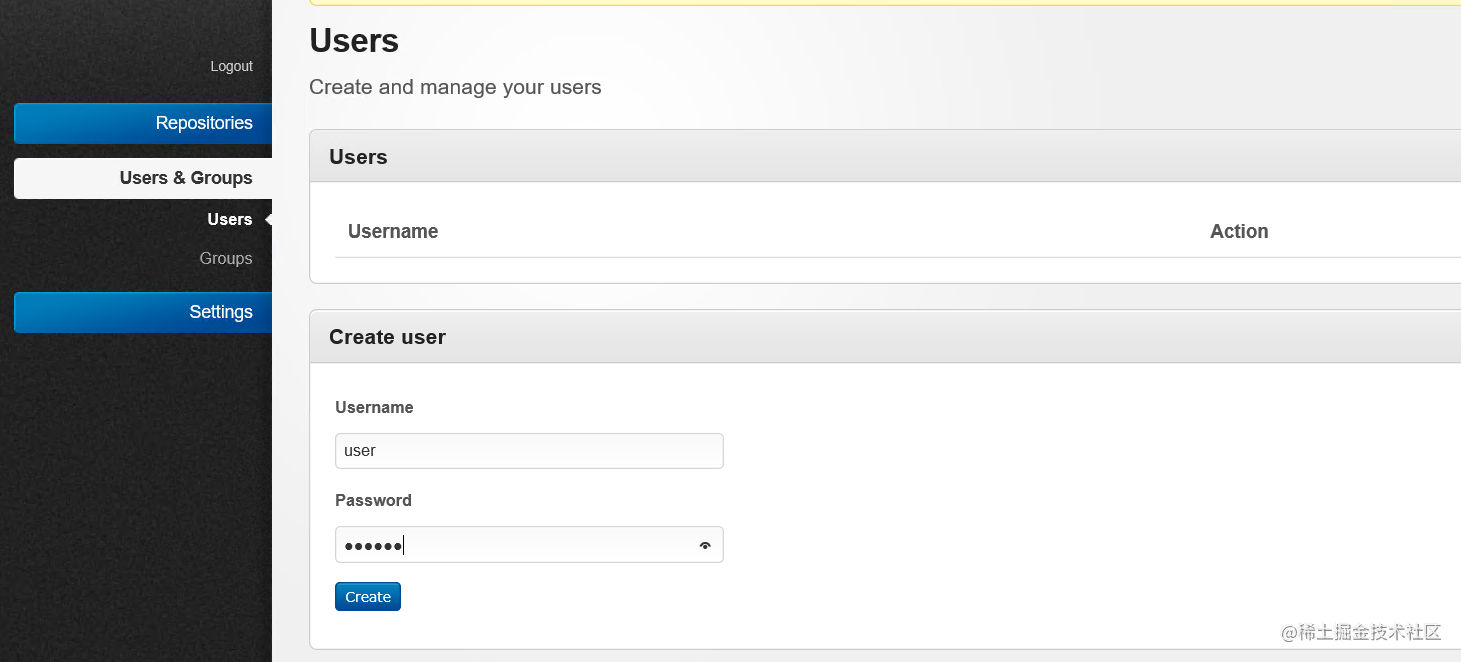Open the Repositories section
This screenshot has height=662, width=1461.
(143, 123)
